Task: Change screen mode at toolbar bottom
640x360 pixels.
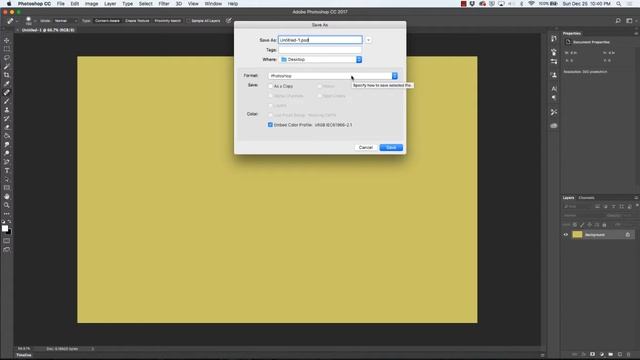Action: [7, 250]
